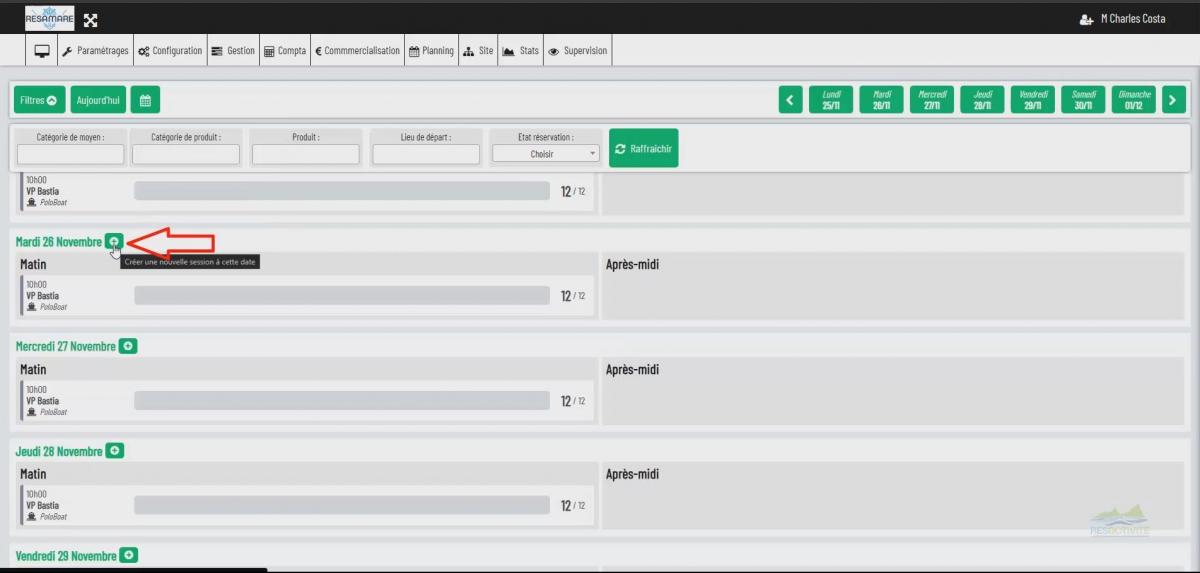This screenshot has width=1200, height=573.
Task: Open the Stats menu
Action: click(520, 51)
